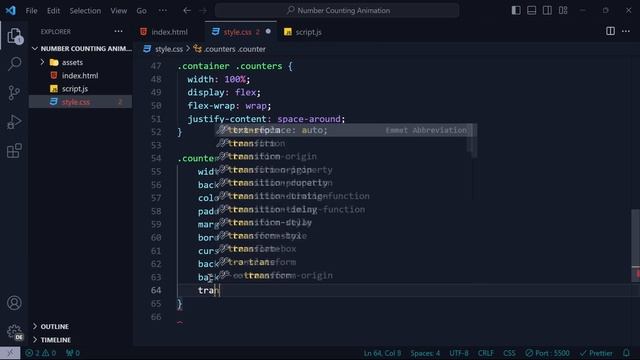Open notifications bell in status bar
Screen dimensions: 640x360
pos(627,353)
